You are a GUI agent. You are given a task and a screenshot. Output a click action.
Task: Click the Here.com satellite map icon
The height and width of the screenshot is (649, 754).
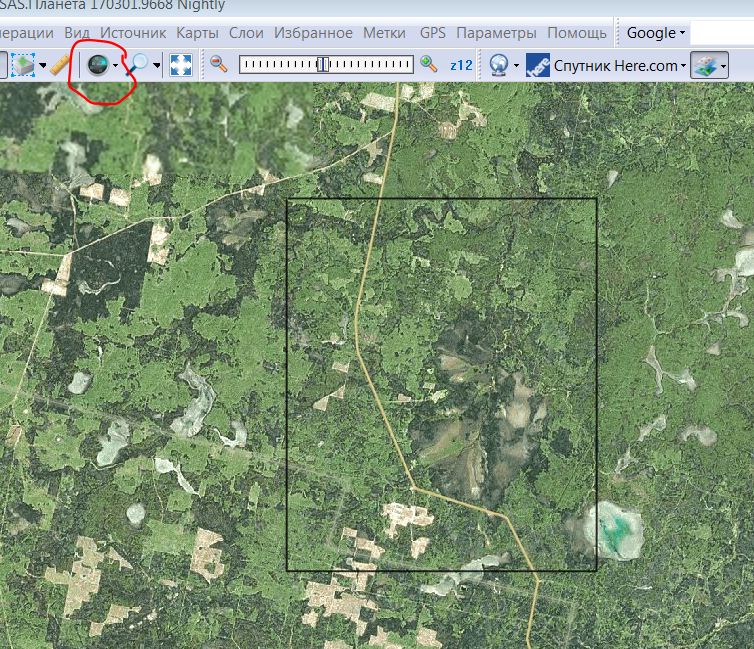pyautogui.click(x=538, y=65)
